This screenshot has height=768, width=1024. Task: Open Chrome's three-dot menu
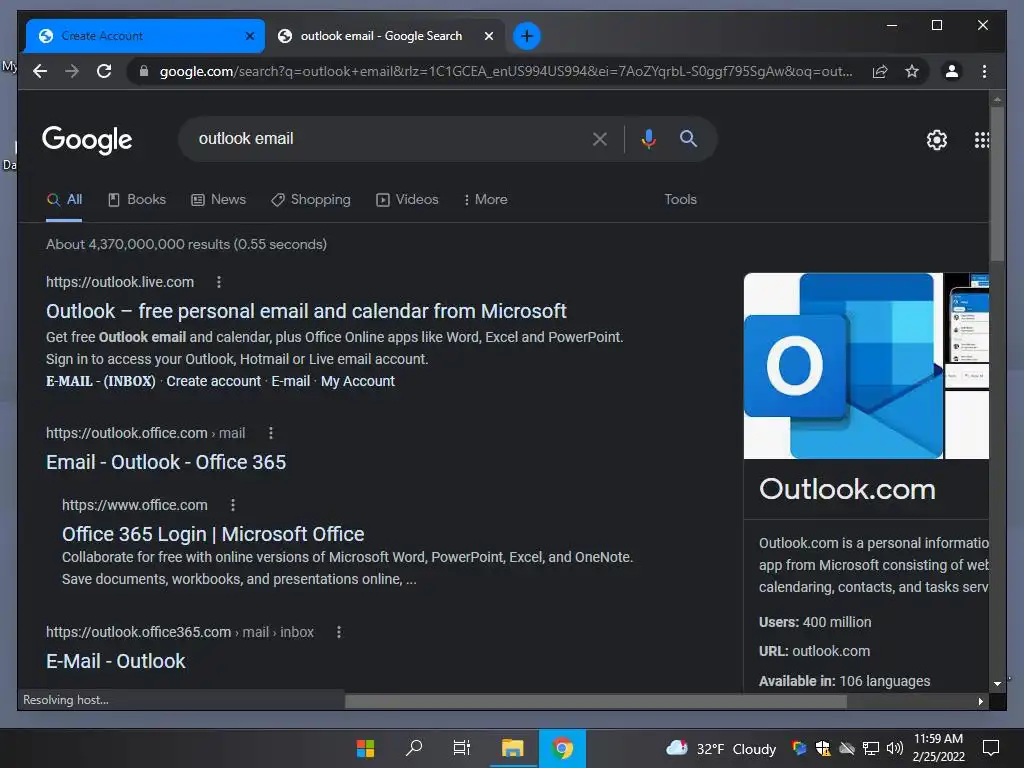click(984, 71)
